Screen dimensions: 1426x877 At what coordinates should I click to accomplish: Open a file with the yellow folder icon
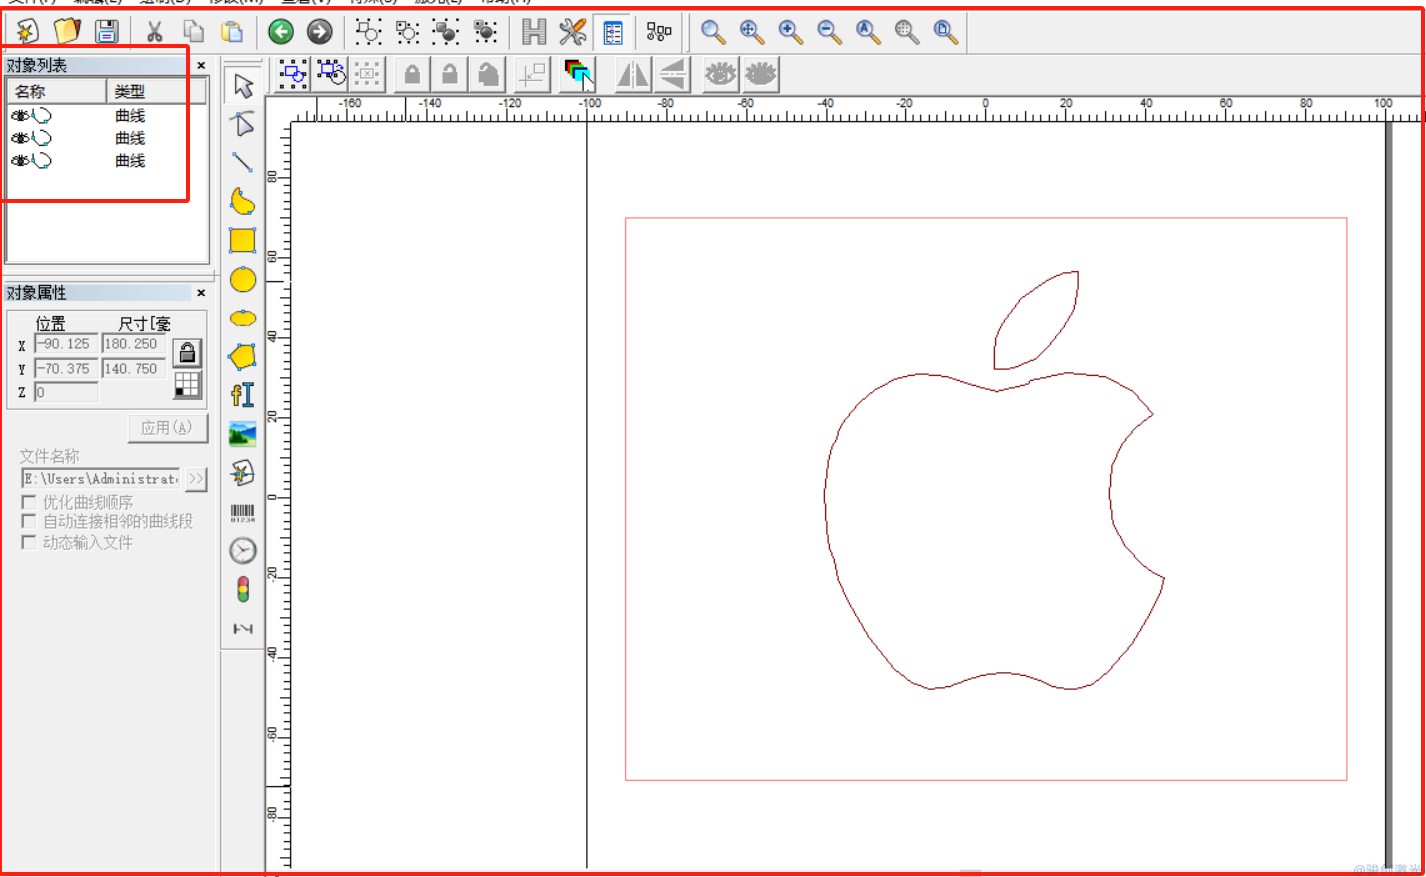tap(67, 32)
